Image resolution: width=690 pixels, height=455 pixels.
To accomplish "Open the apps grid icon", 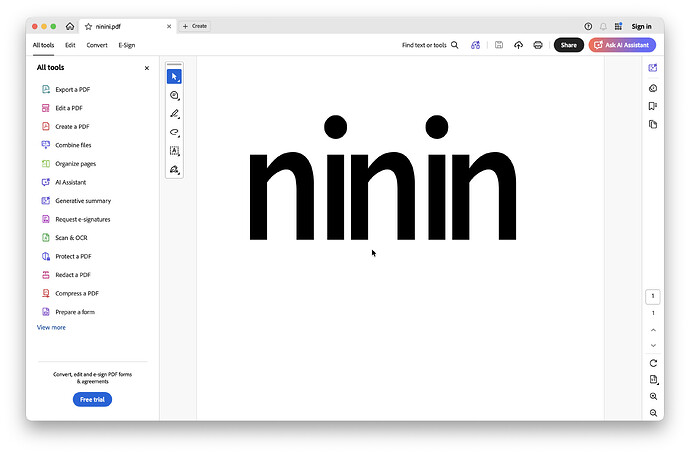I will (x=618, y=26).
